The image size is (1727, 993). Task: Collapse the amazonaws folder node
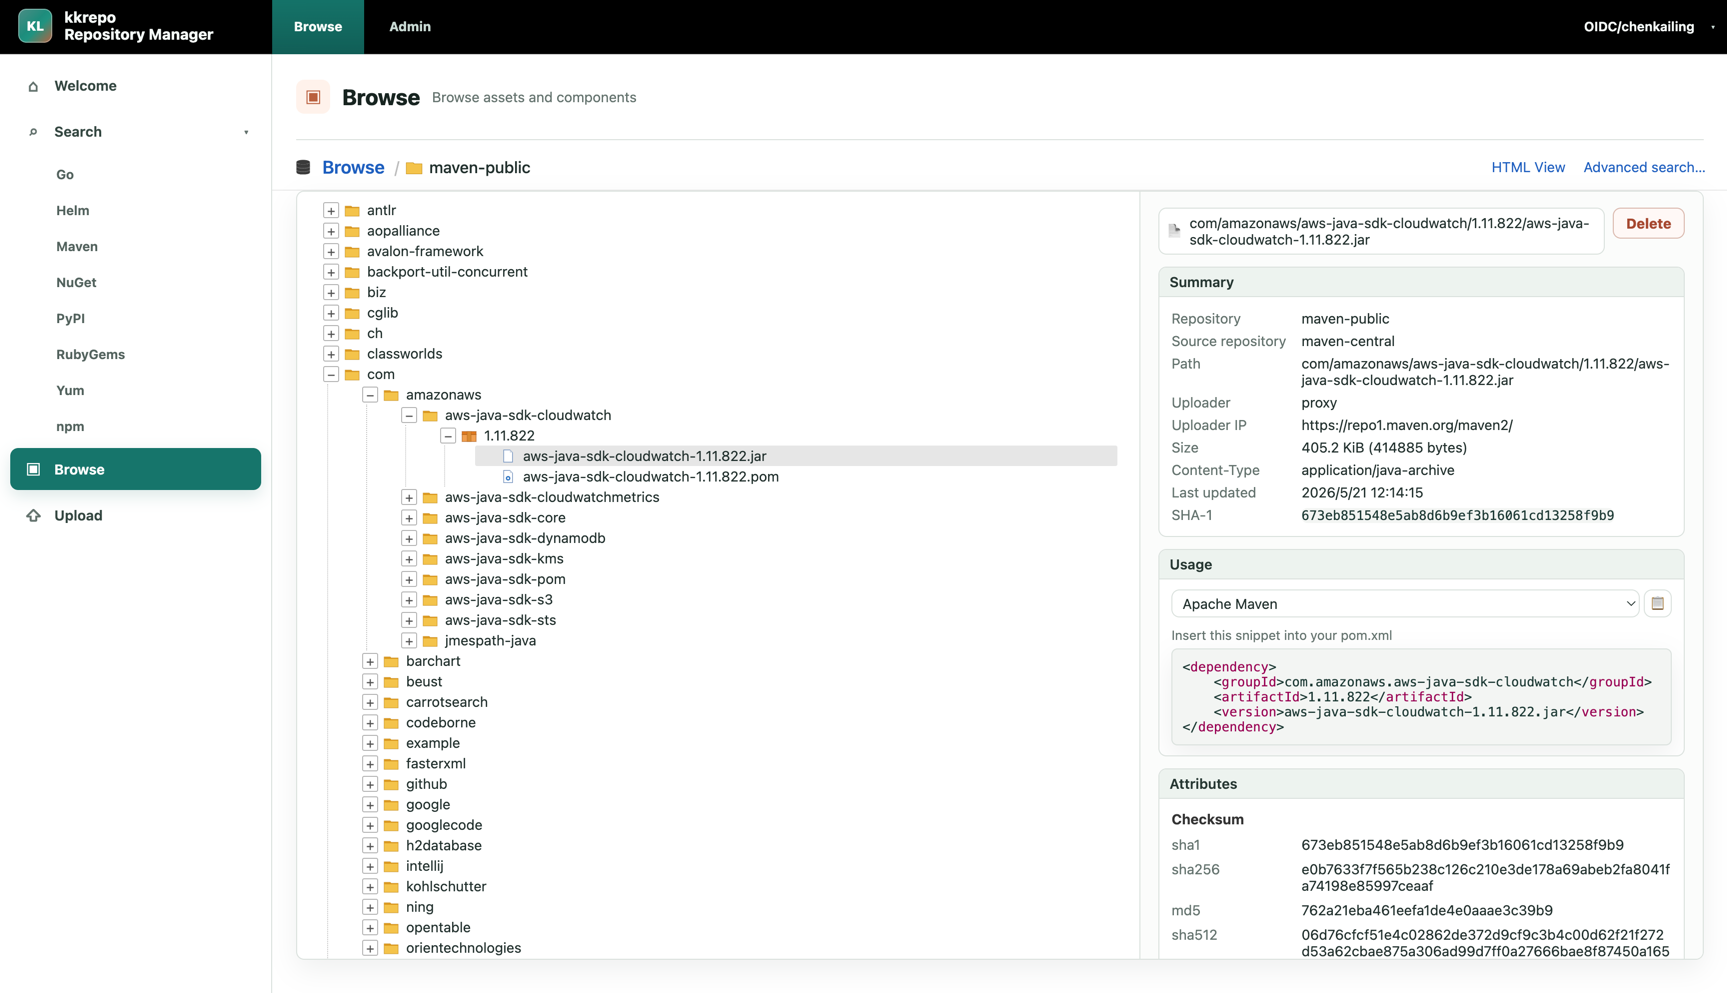[x=370, y=395]
